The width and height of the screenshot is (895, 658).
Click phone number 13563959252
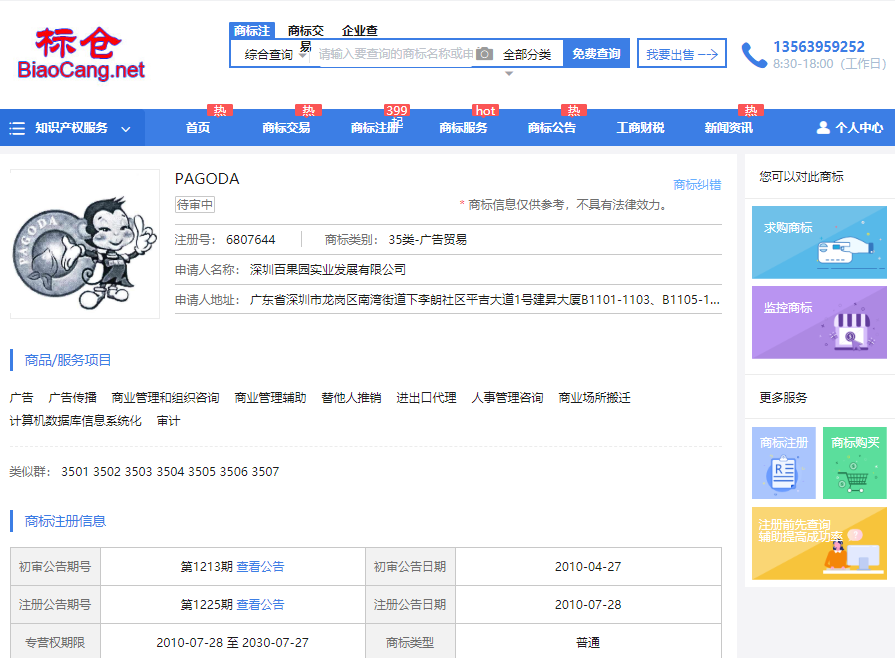pyautogui.click(x=819, y=47)
